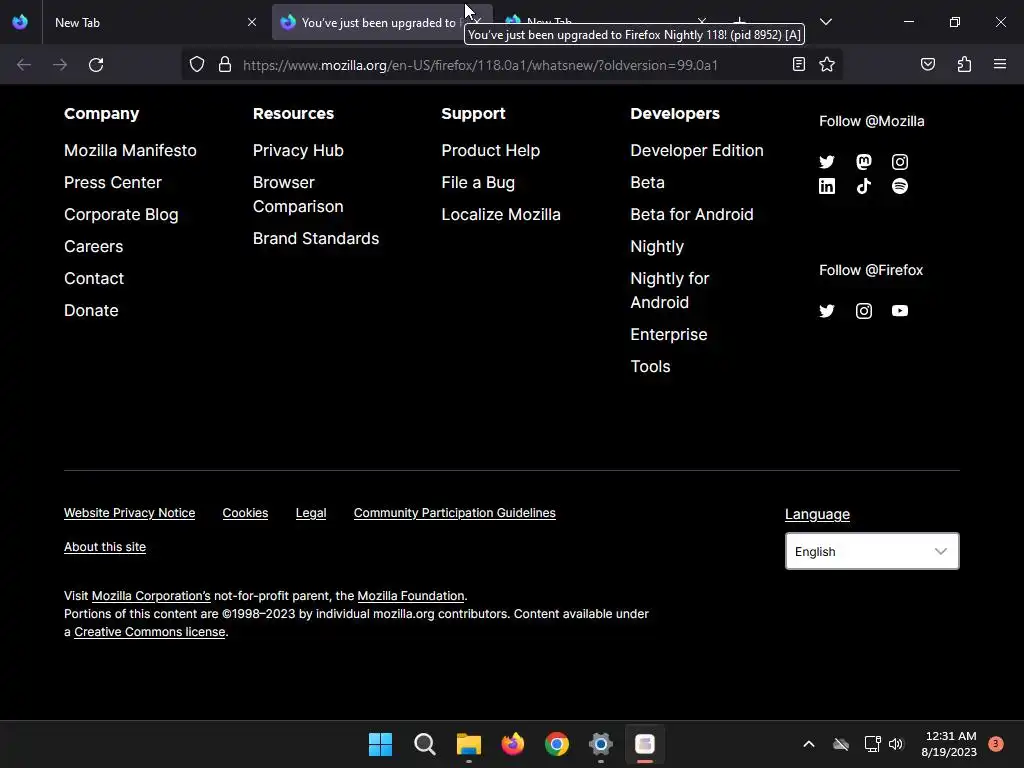Reload the current page
The height and width of the screenshot is (768, 1024).
96,65
